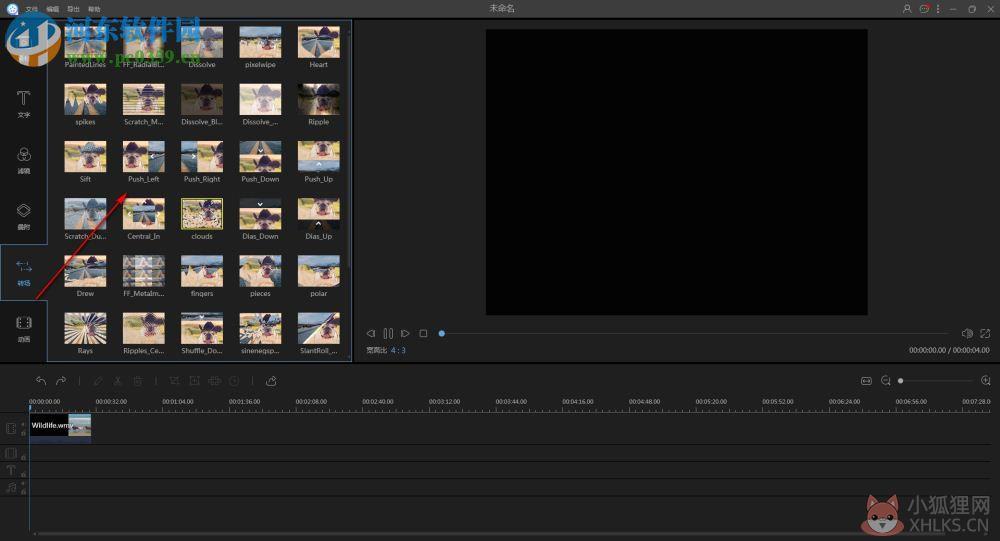The width and height of the screenshot is (1000, 541).
Task: Pause playback in the preview
Action: tap(388, 333)
